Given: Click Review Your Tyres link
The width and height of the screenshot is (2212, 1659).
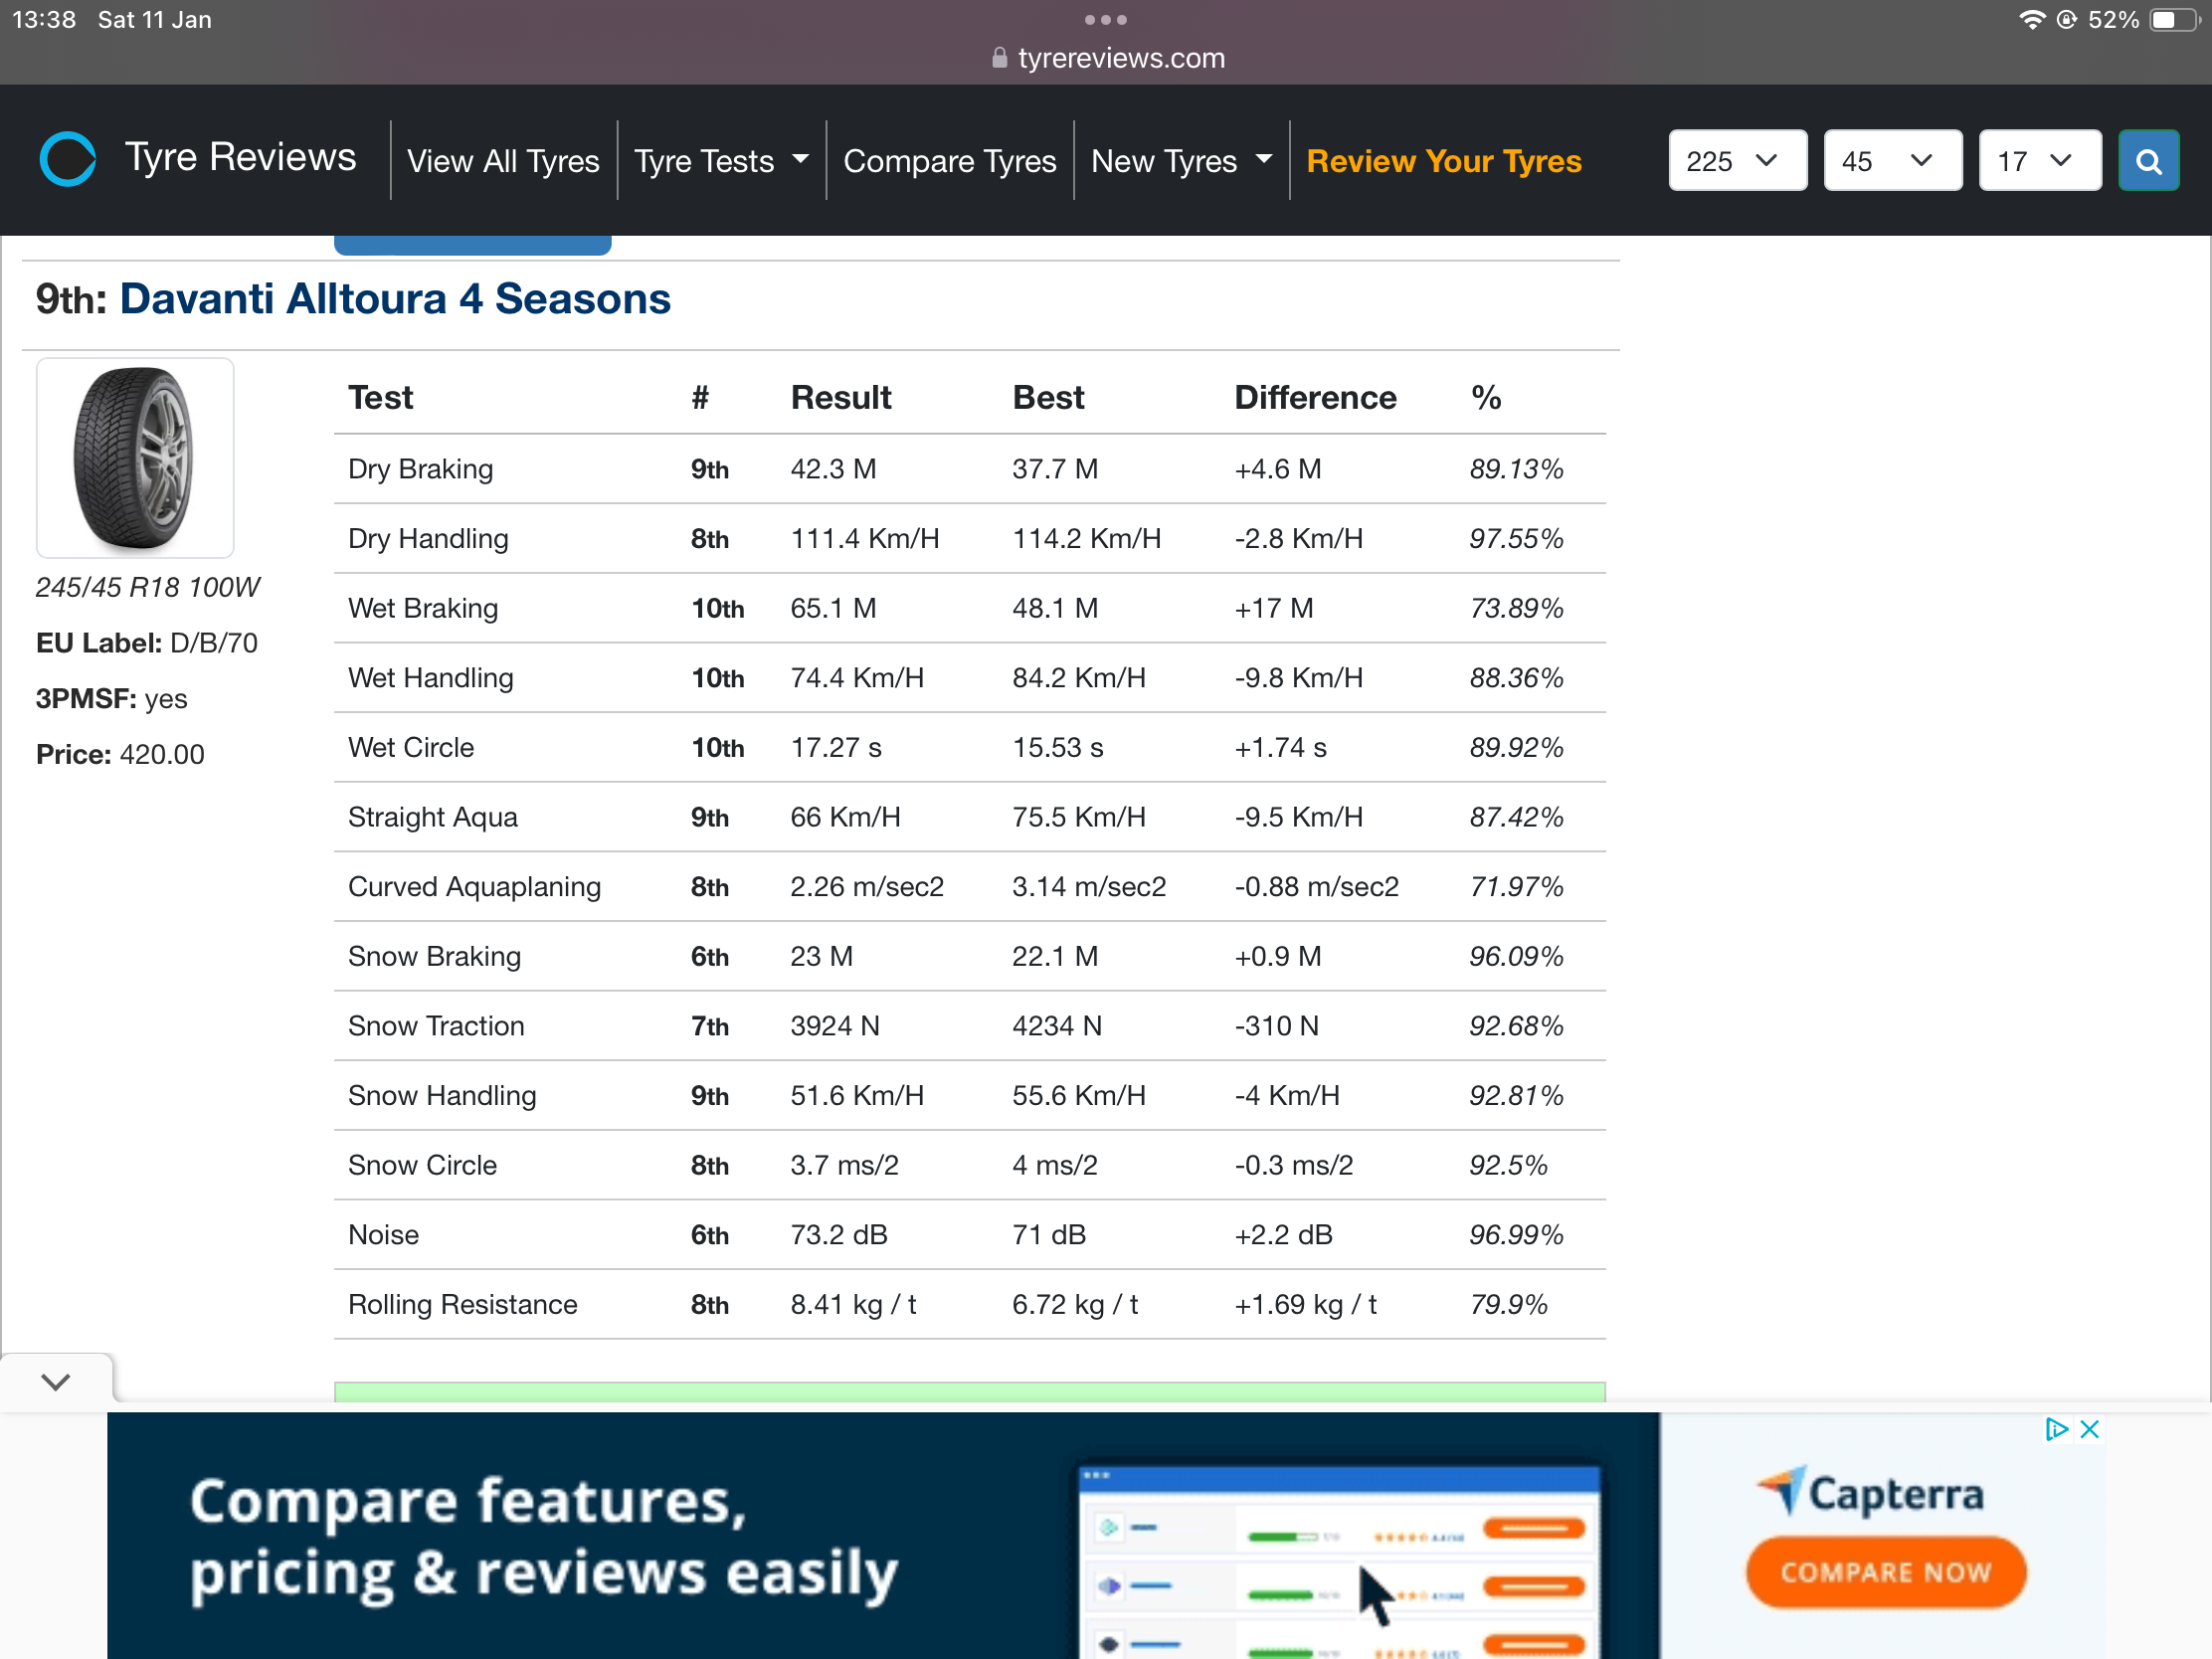Looking at the screenshot, I should pyautogui.click(x=1443, y=160).
